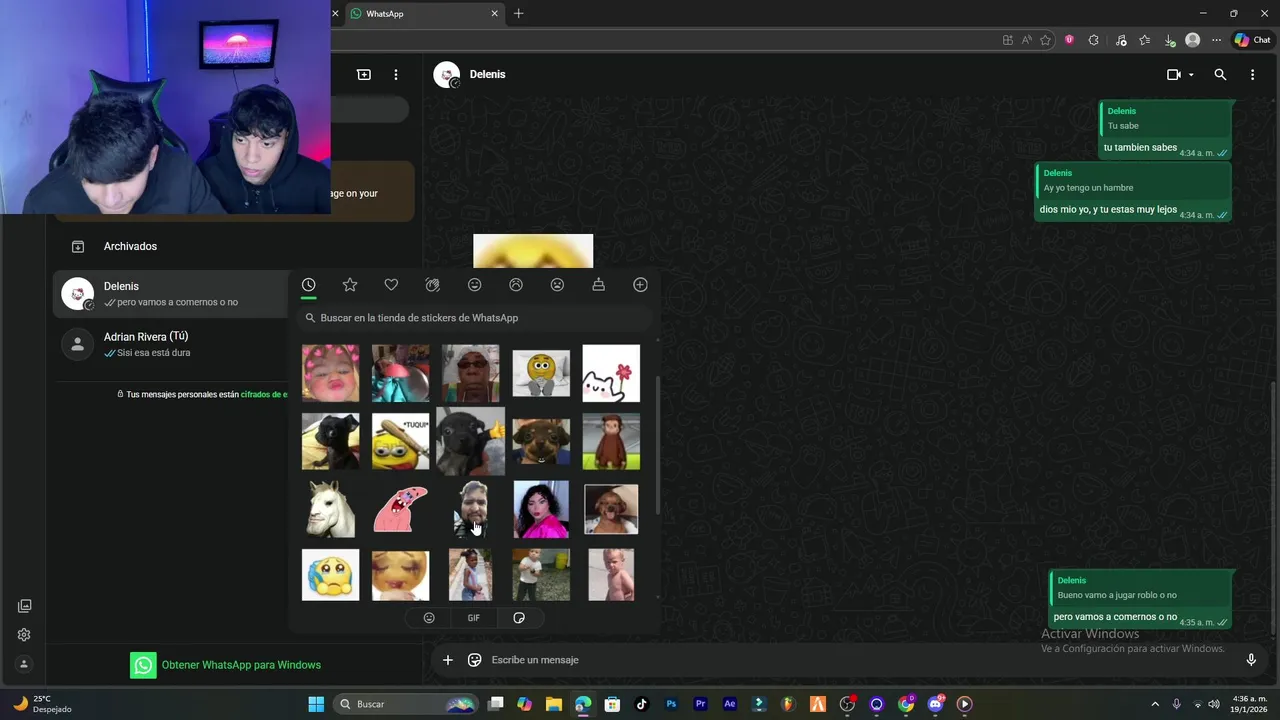Open new chat icon in sidebar header
The image size is (1280, 720).
tap(364, 75)
